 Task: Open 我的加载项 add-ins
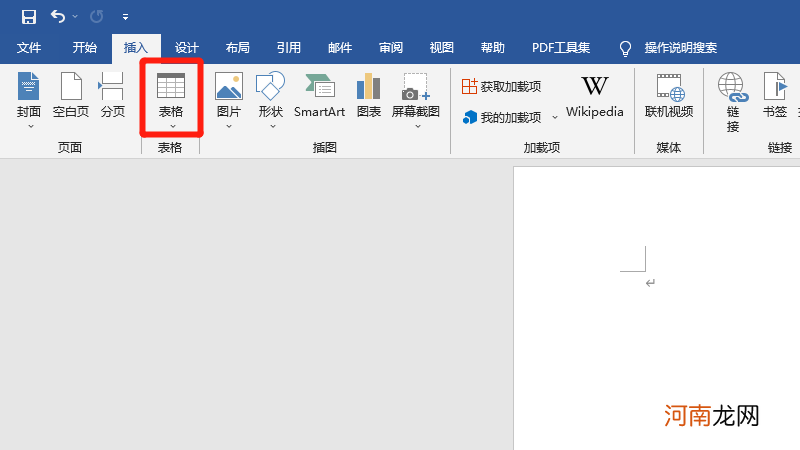point(503,117)
